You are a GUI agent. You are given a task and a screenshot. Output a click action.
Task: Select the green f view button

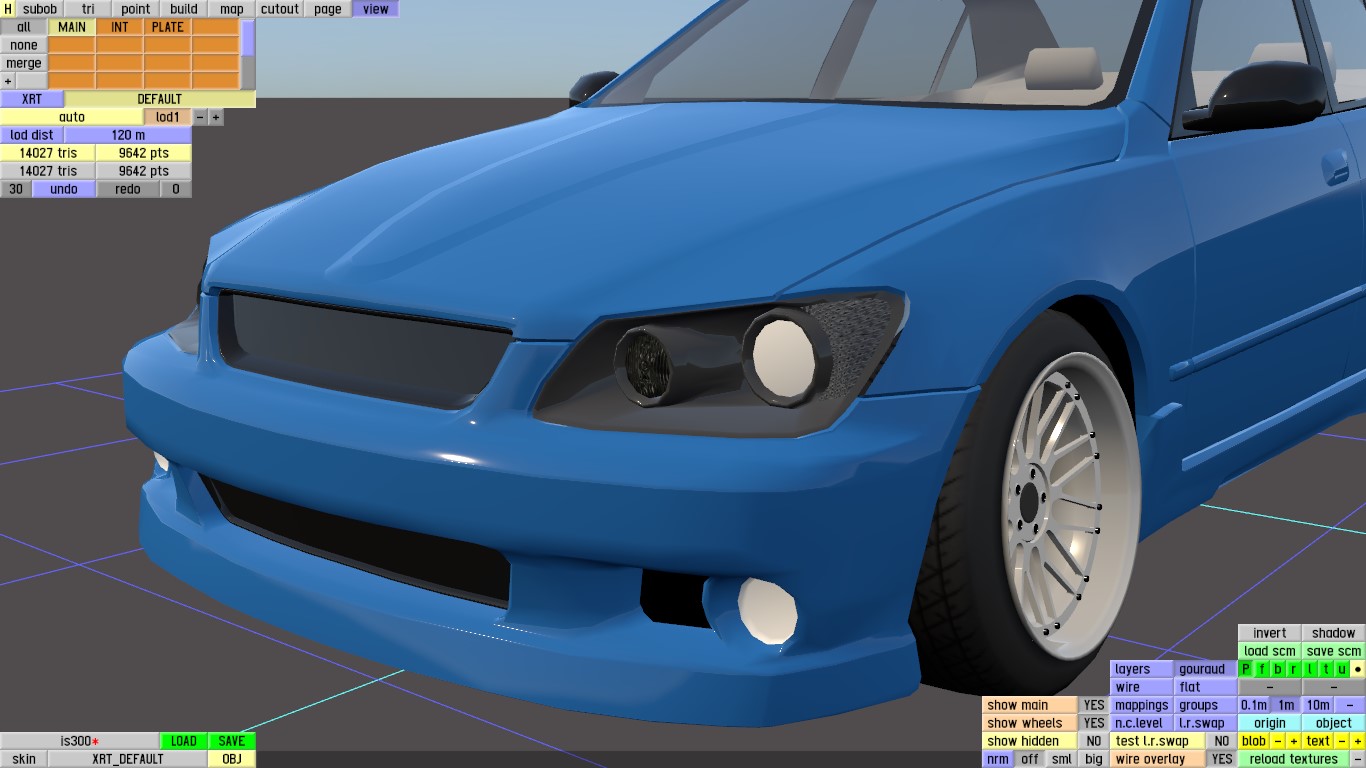1262,669
